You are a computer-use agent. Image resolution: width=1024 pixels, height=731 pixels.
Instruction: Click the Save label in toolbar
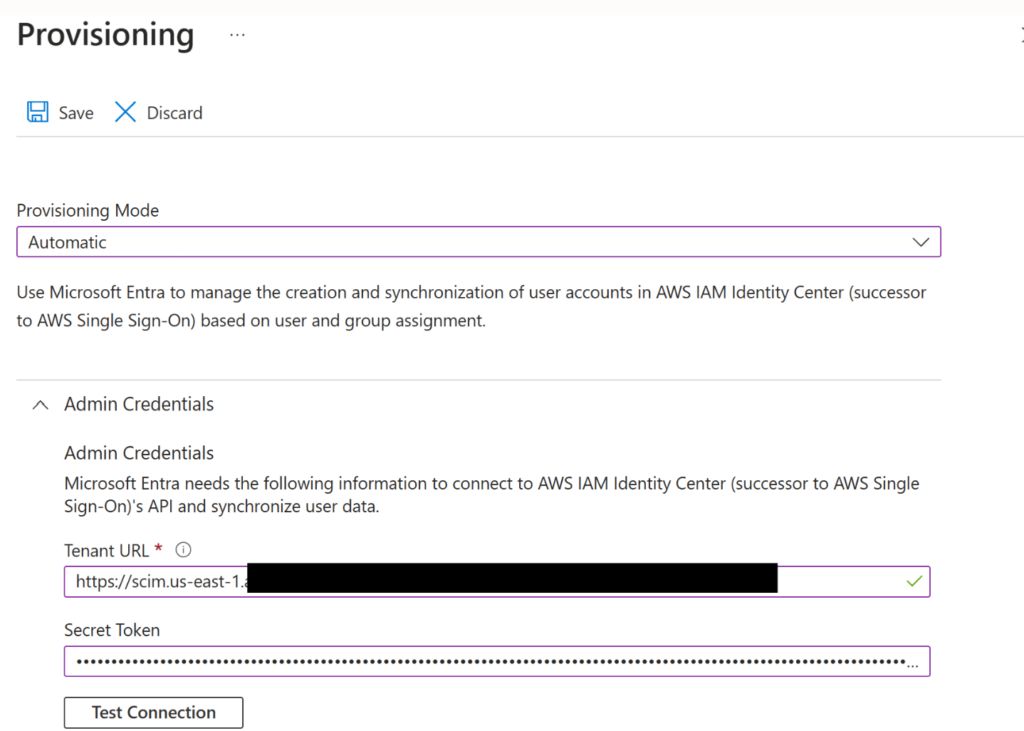[x=76, y=113]
